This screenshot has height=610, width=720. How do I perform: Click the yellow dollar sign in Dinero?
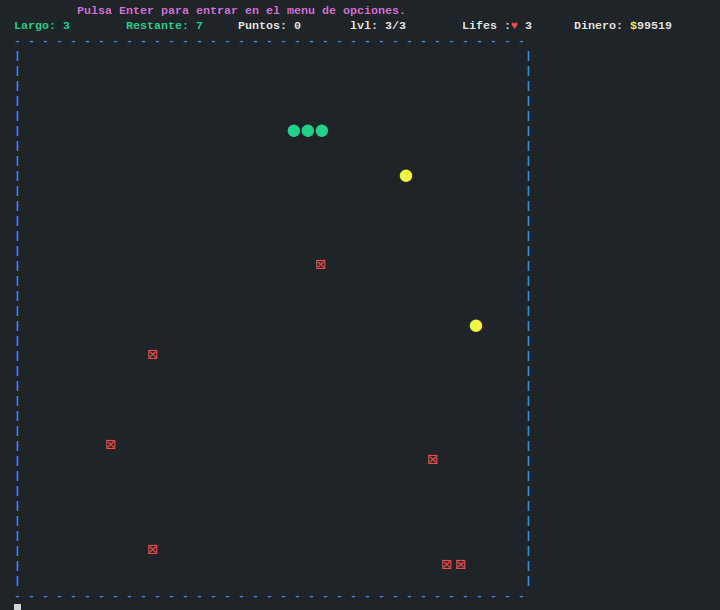[x=634, y=26]
